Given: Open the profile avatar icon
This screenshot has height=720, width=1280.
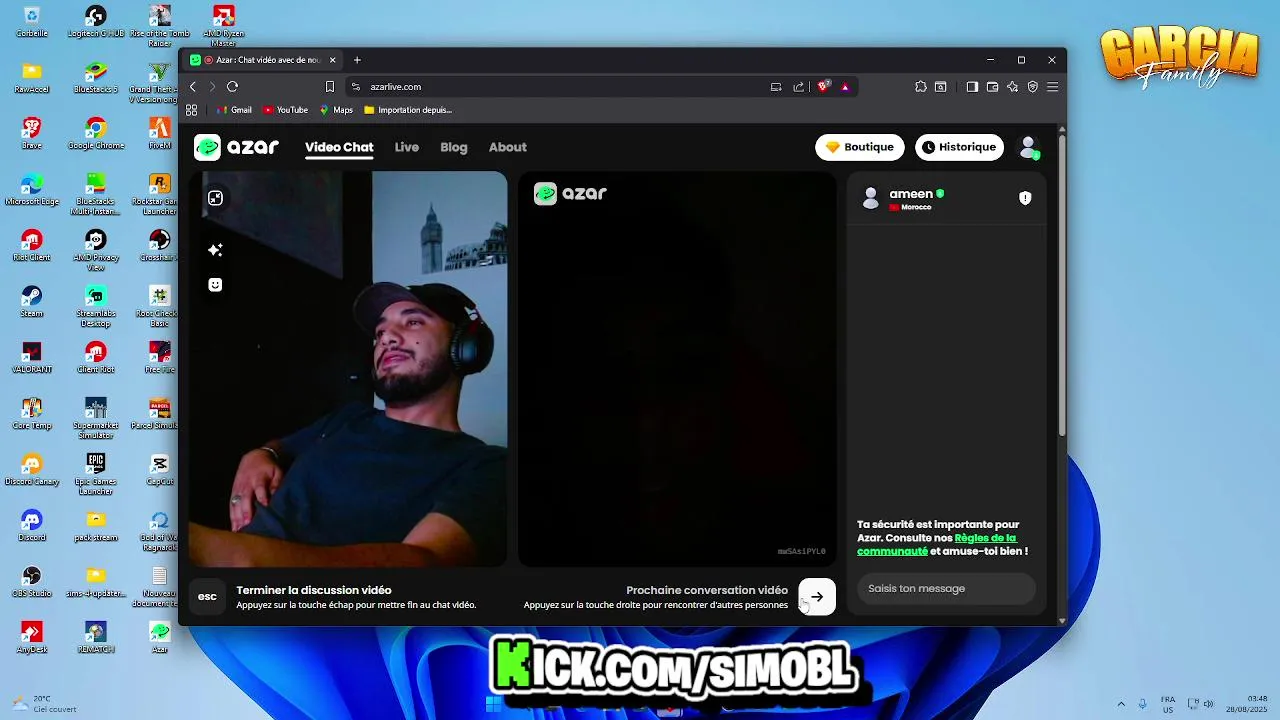Looking at the screenshot, I should (x=1028, y=147).
